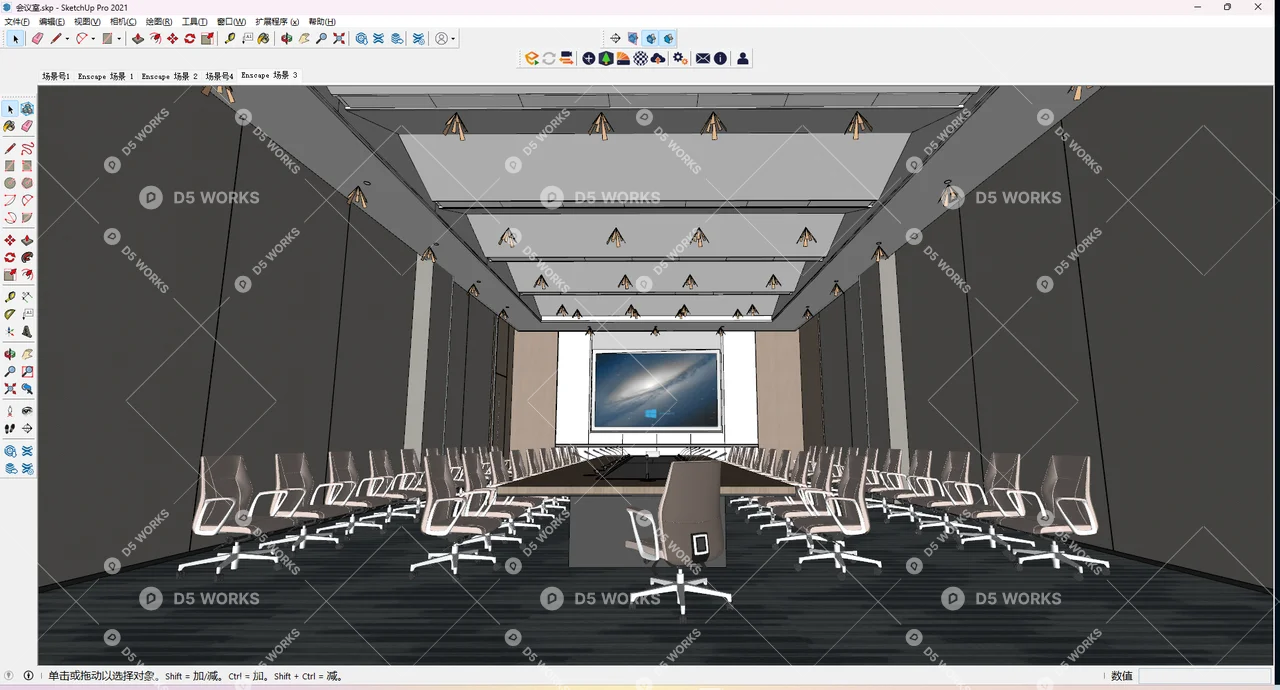Activate the Orbit tool

pos(285,38)
